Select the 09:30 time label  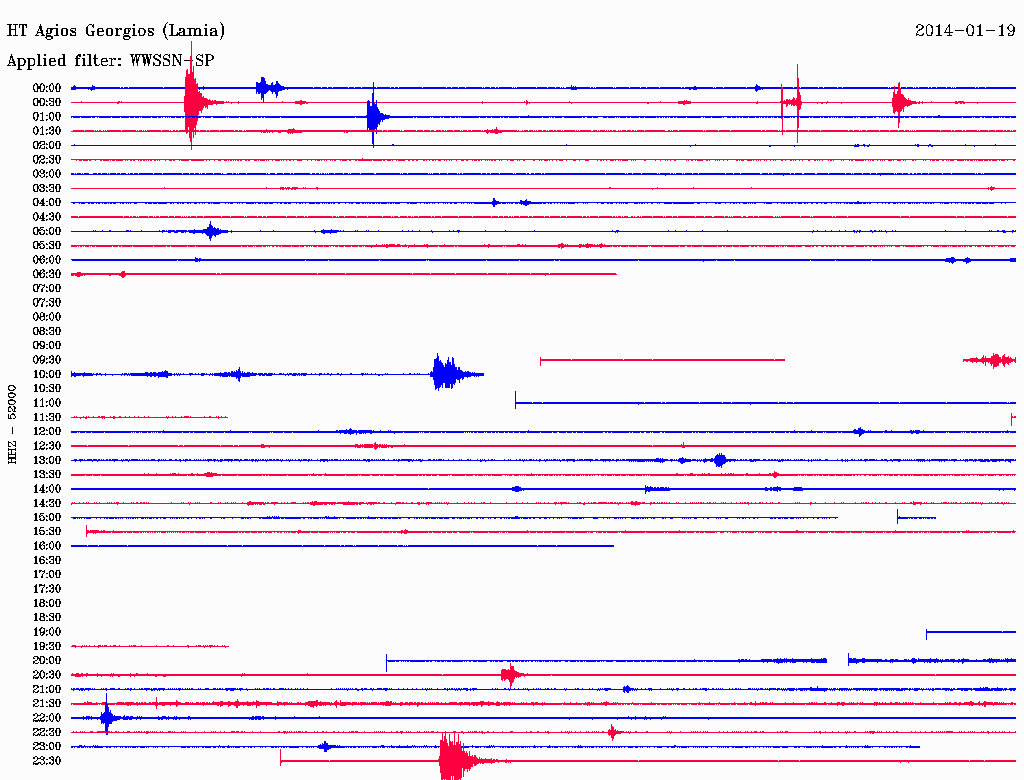click(46, 360)
